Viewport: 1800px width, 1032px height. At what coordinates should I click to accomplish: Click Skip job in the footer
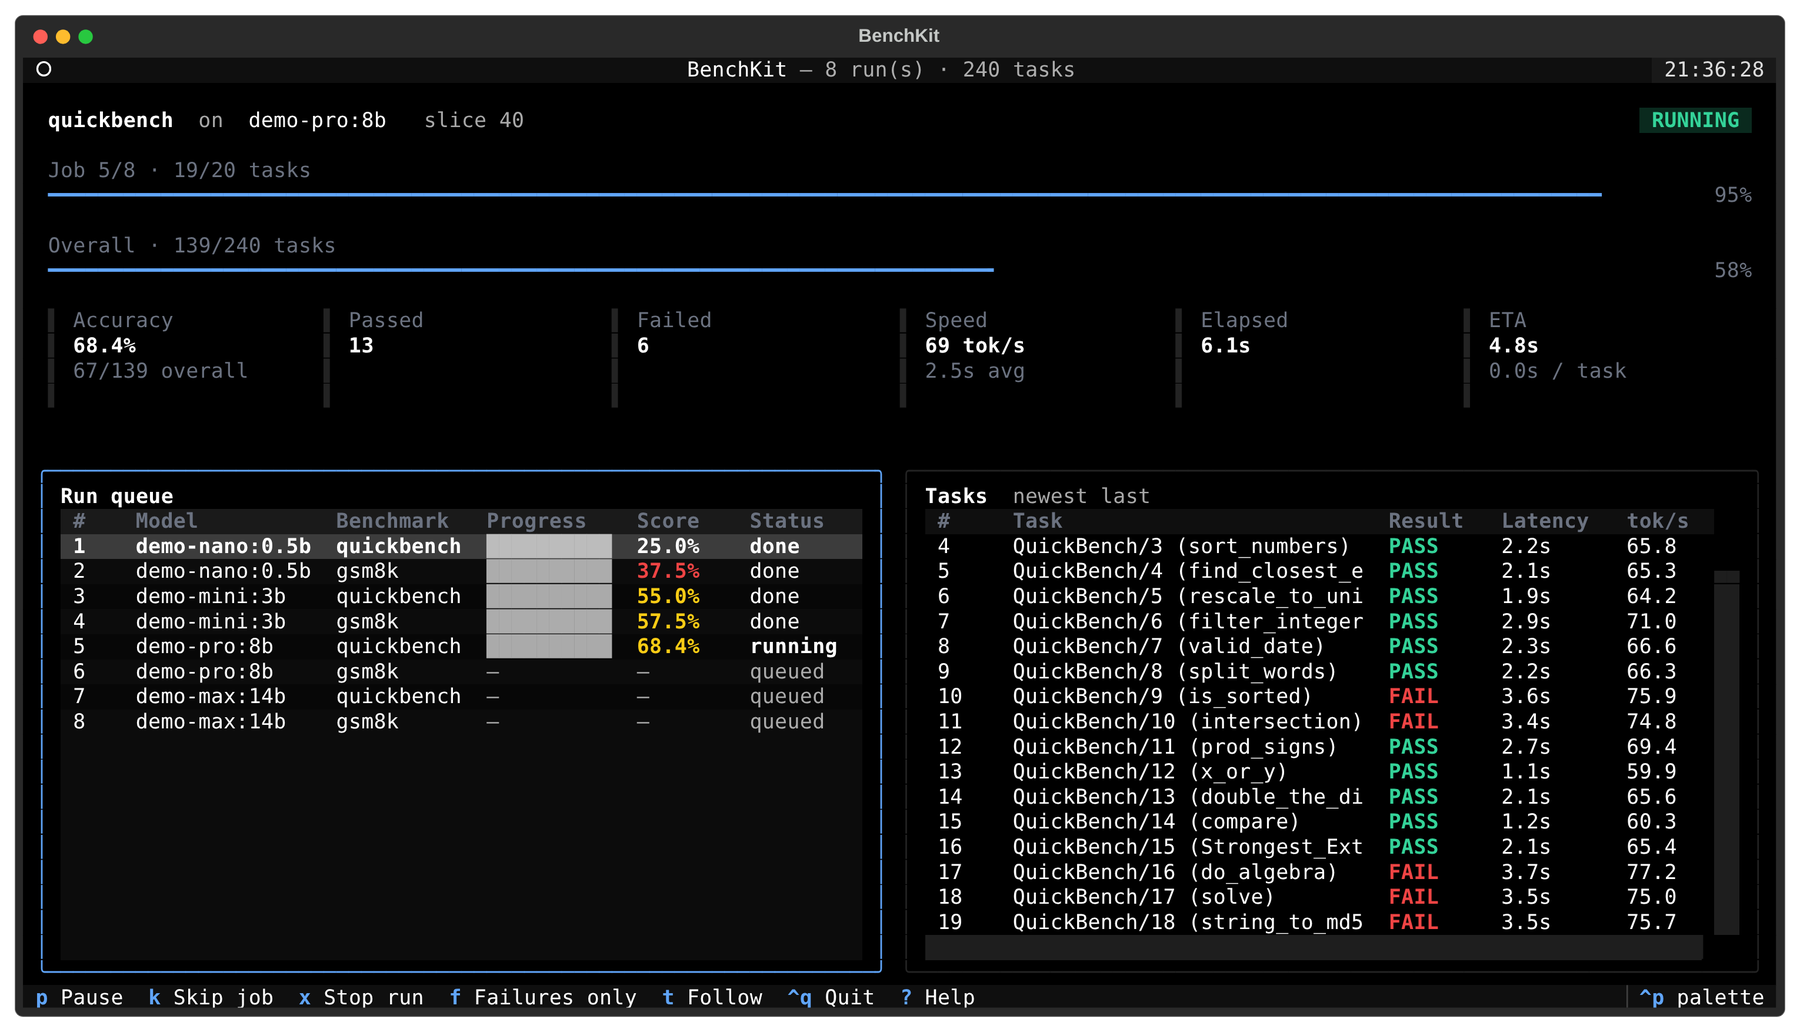pos(211,997)
